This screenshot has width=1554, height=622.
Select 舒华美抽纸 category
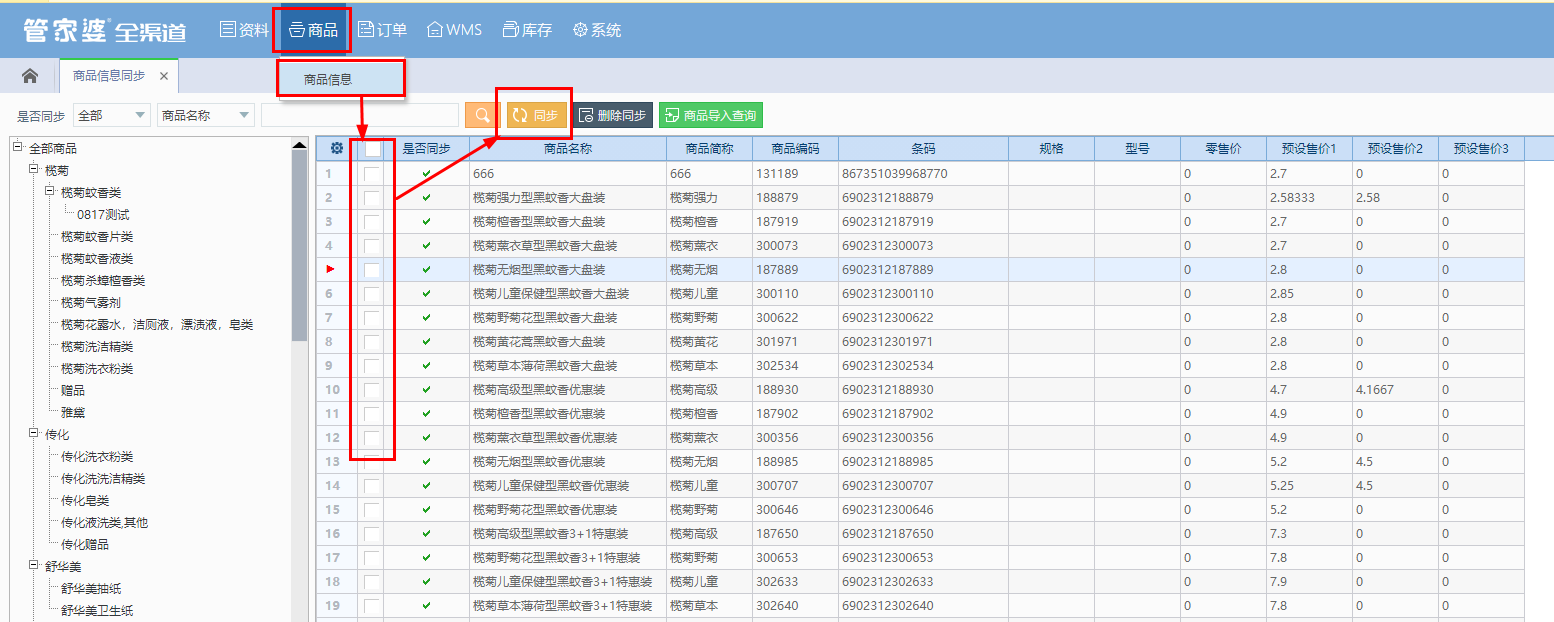91,589
